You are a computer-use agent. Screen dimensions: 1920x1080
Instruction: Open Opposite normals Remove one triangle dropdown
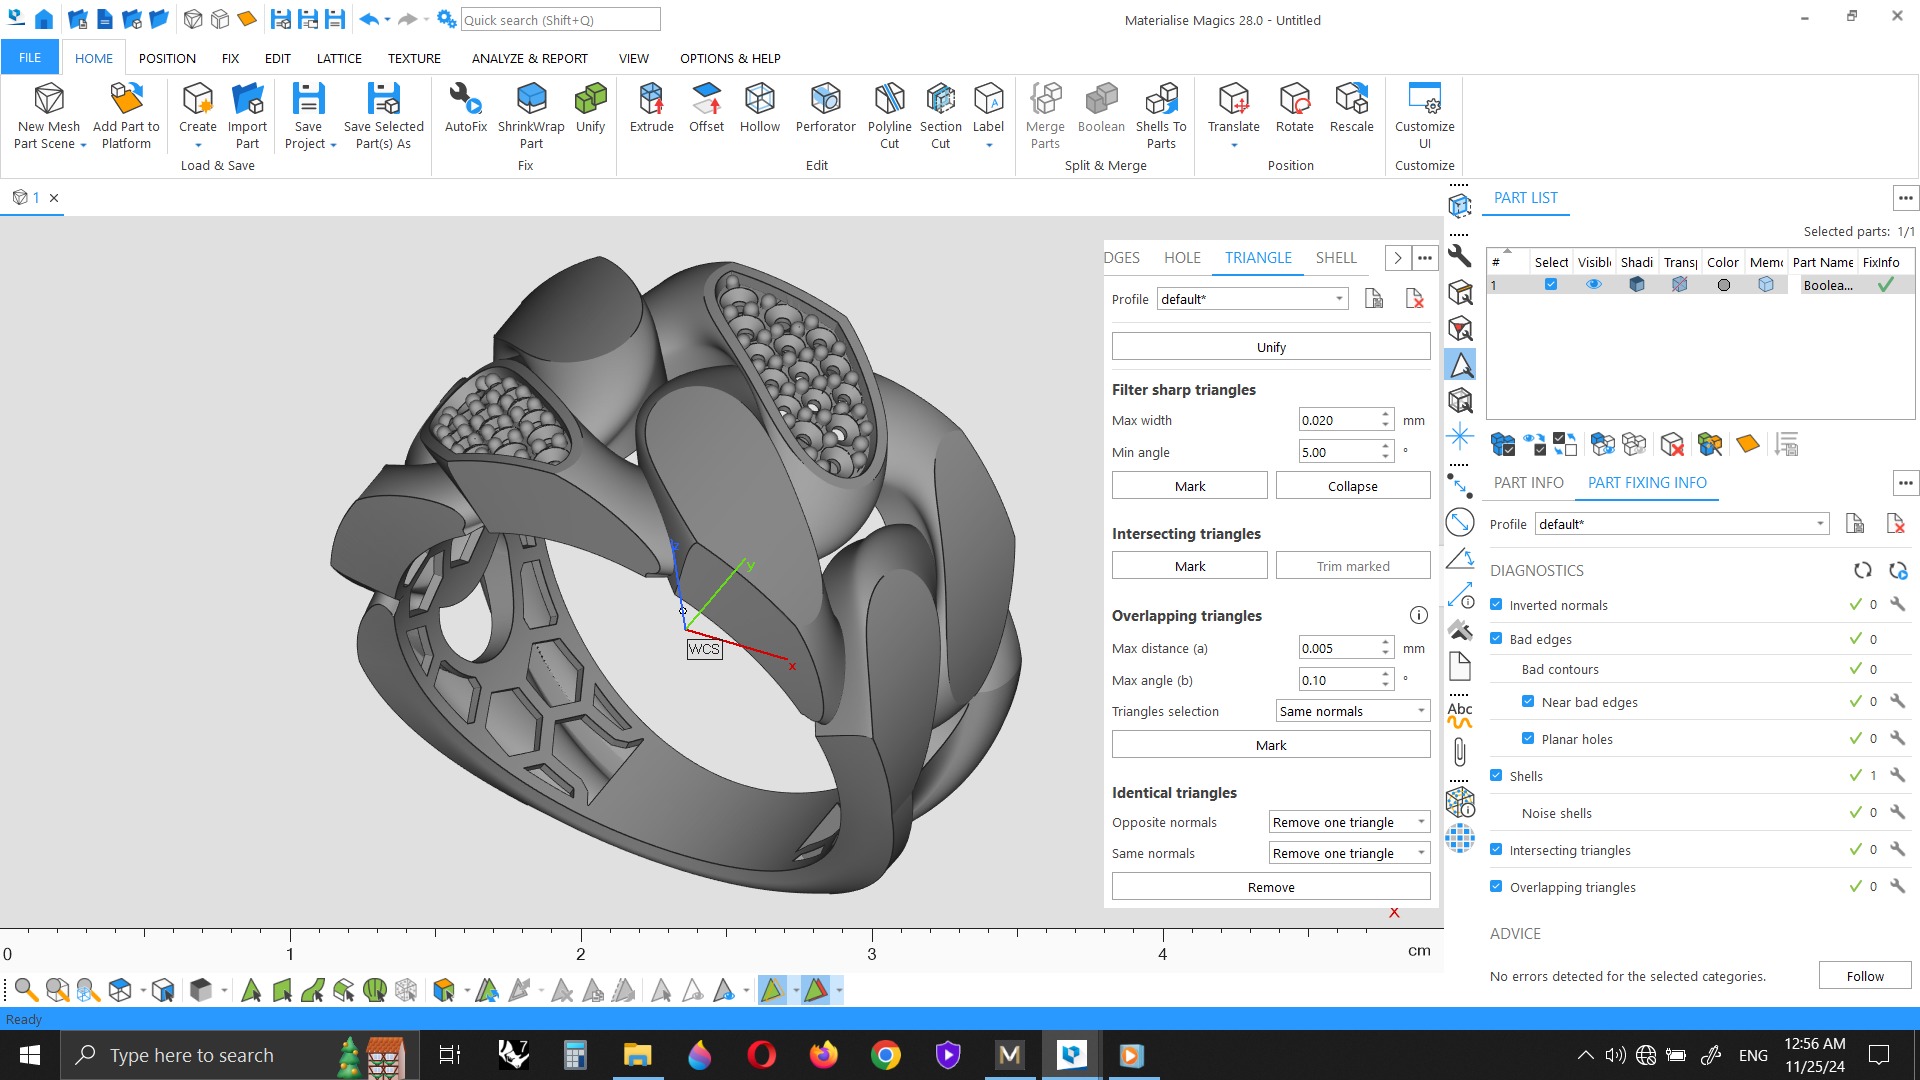(x=1349, y=822)
